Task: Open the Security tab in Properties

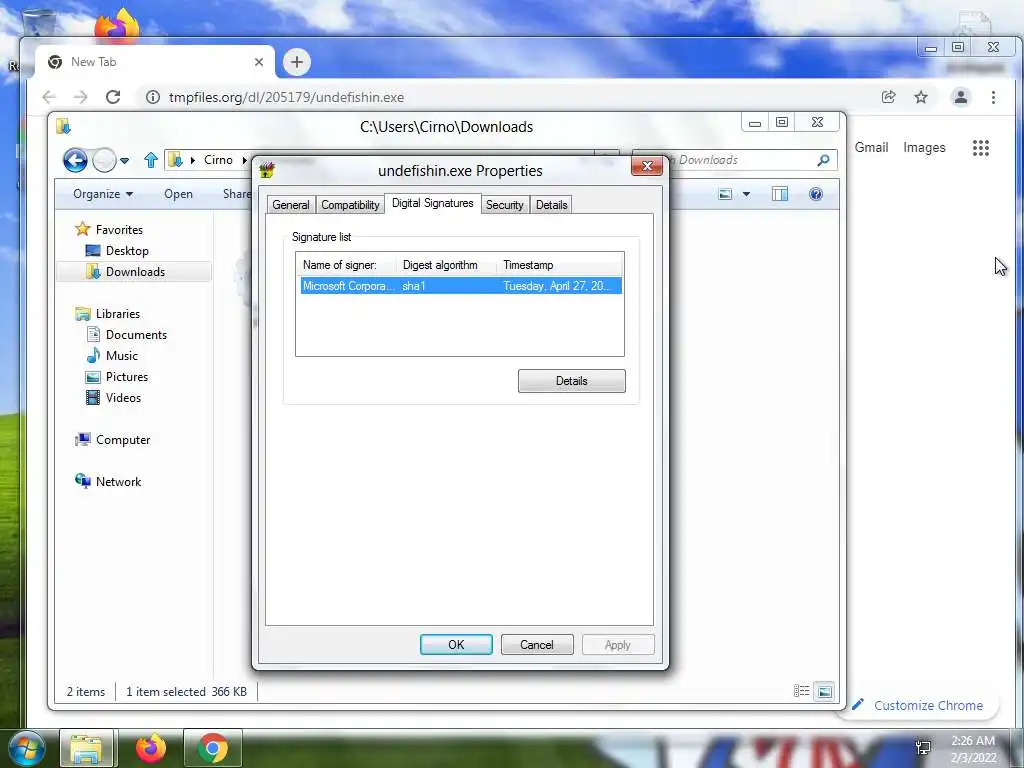Action: [505, 205]
